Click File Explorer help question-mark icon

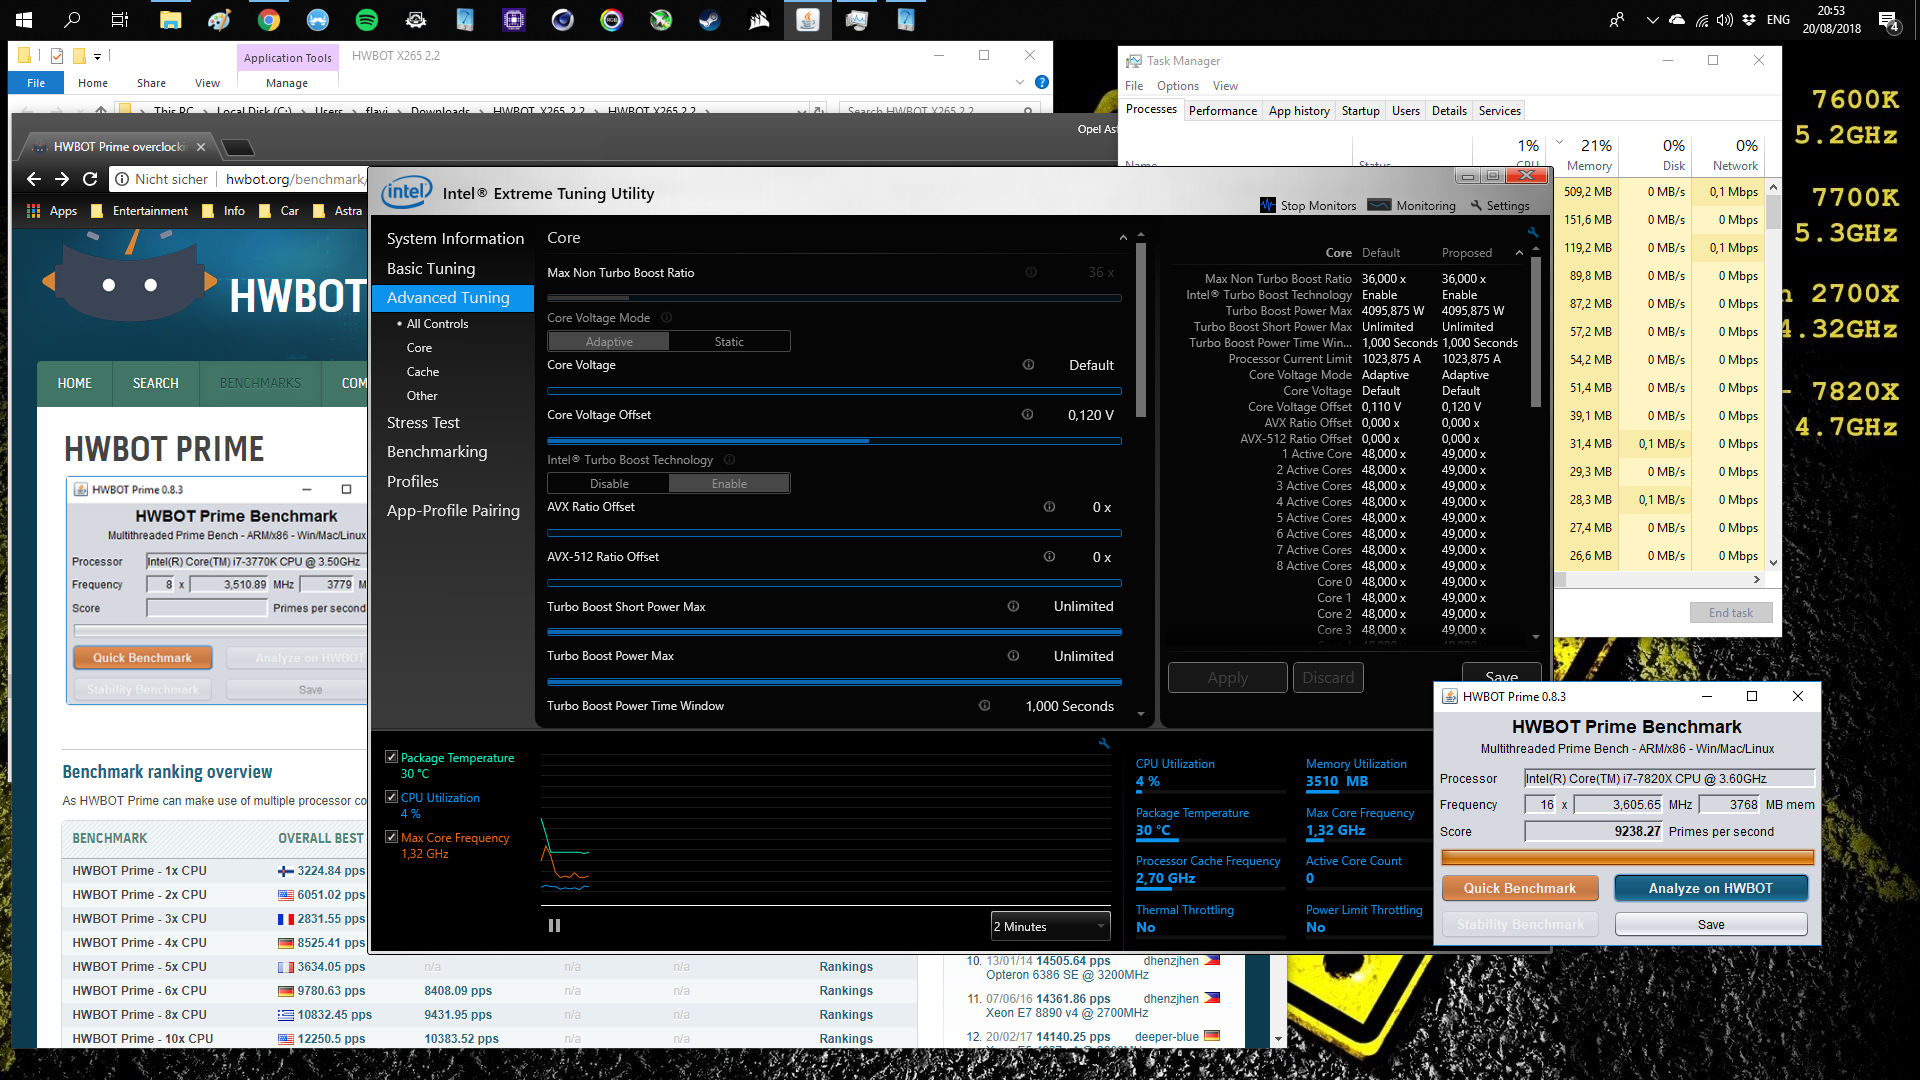point(1041,82)
